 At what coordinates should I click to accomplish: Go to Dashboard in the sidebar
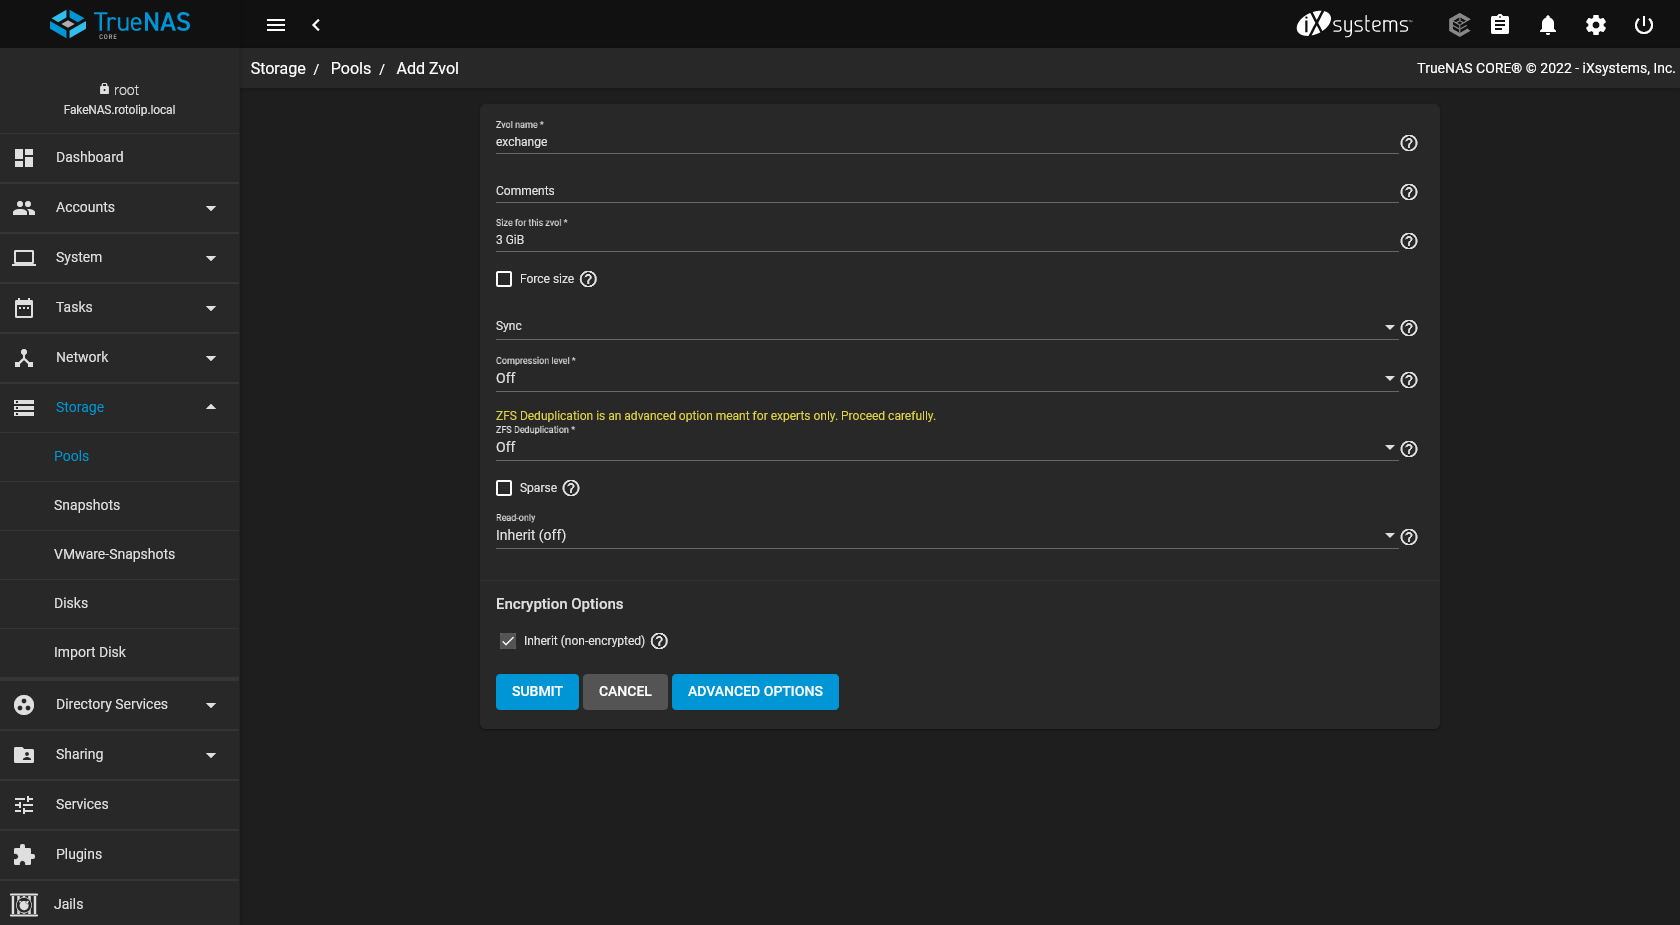[90, 157]
